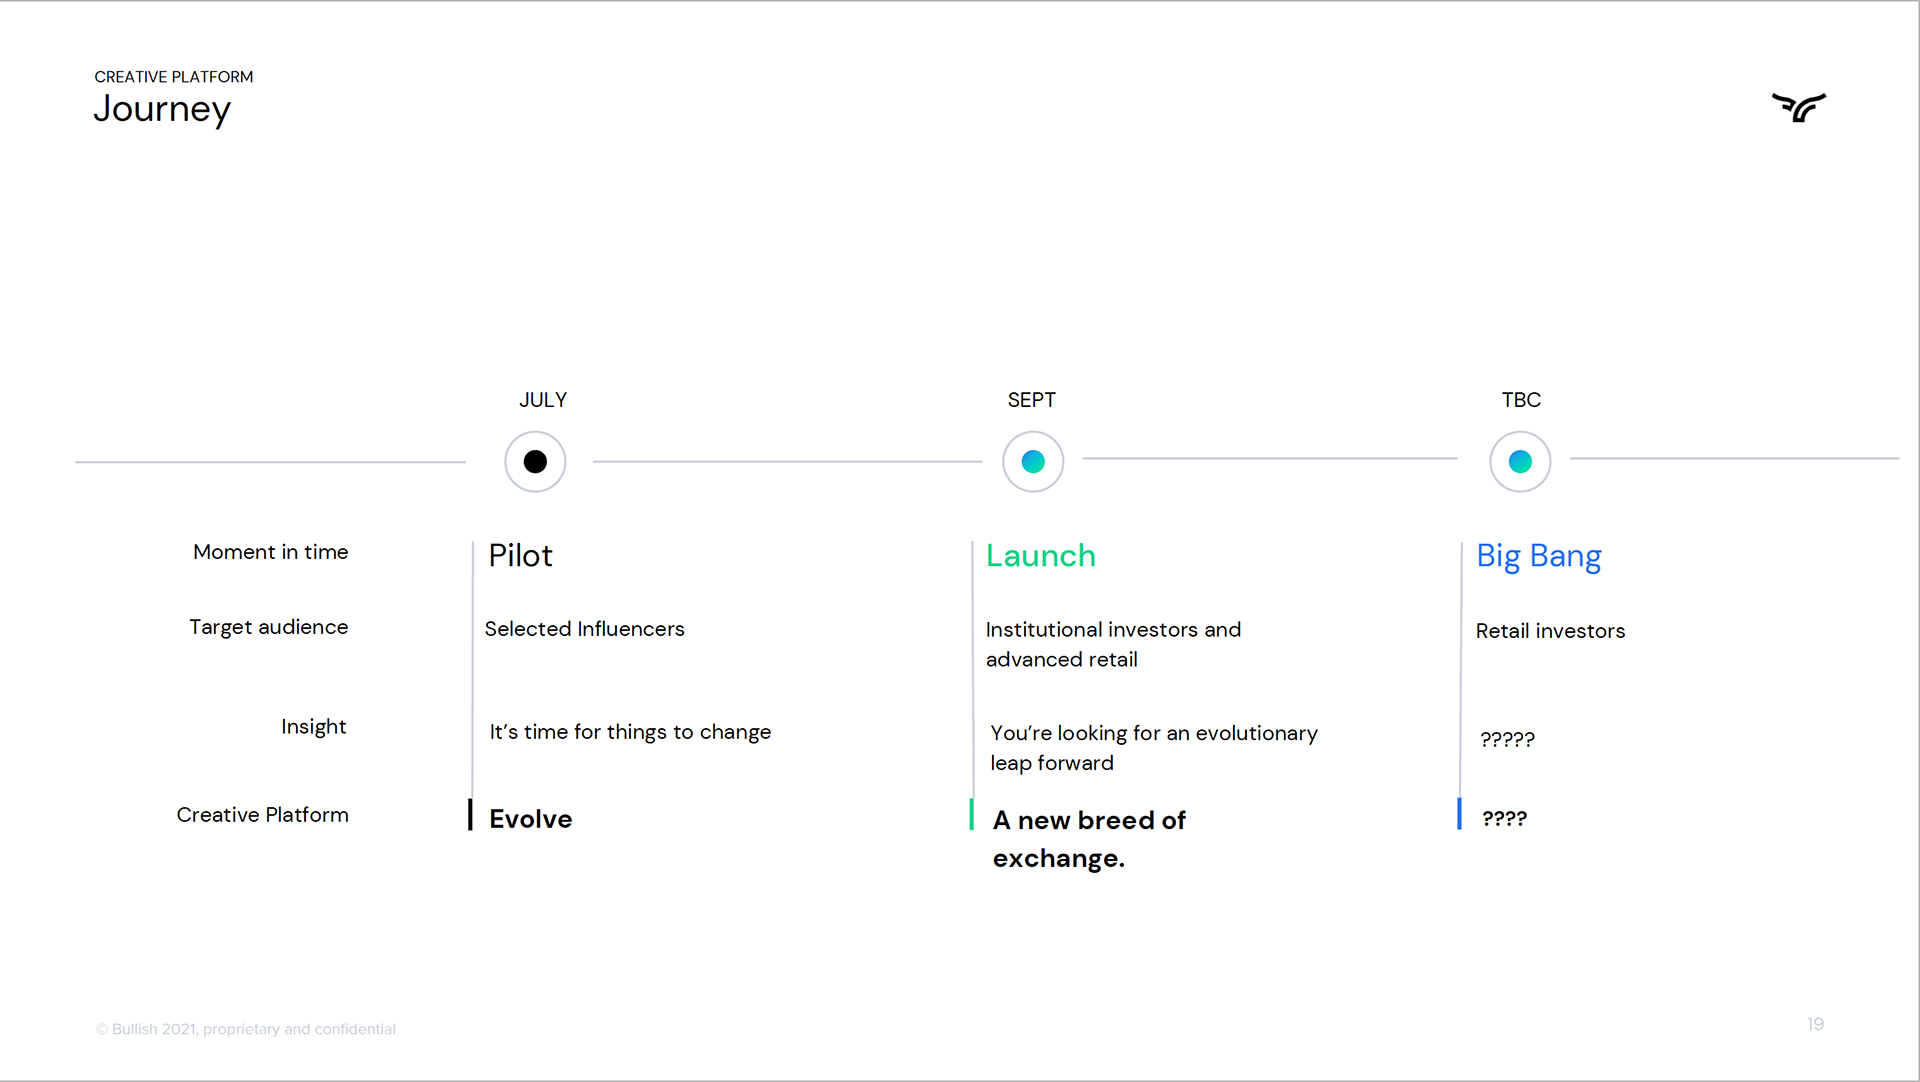Click the Selected Influencers text
The width and height of the screenshot is (1920, 1082).
584,629
